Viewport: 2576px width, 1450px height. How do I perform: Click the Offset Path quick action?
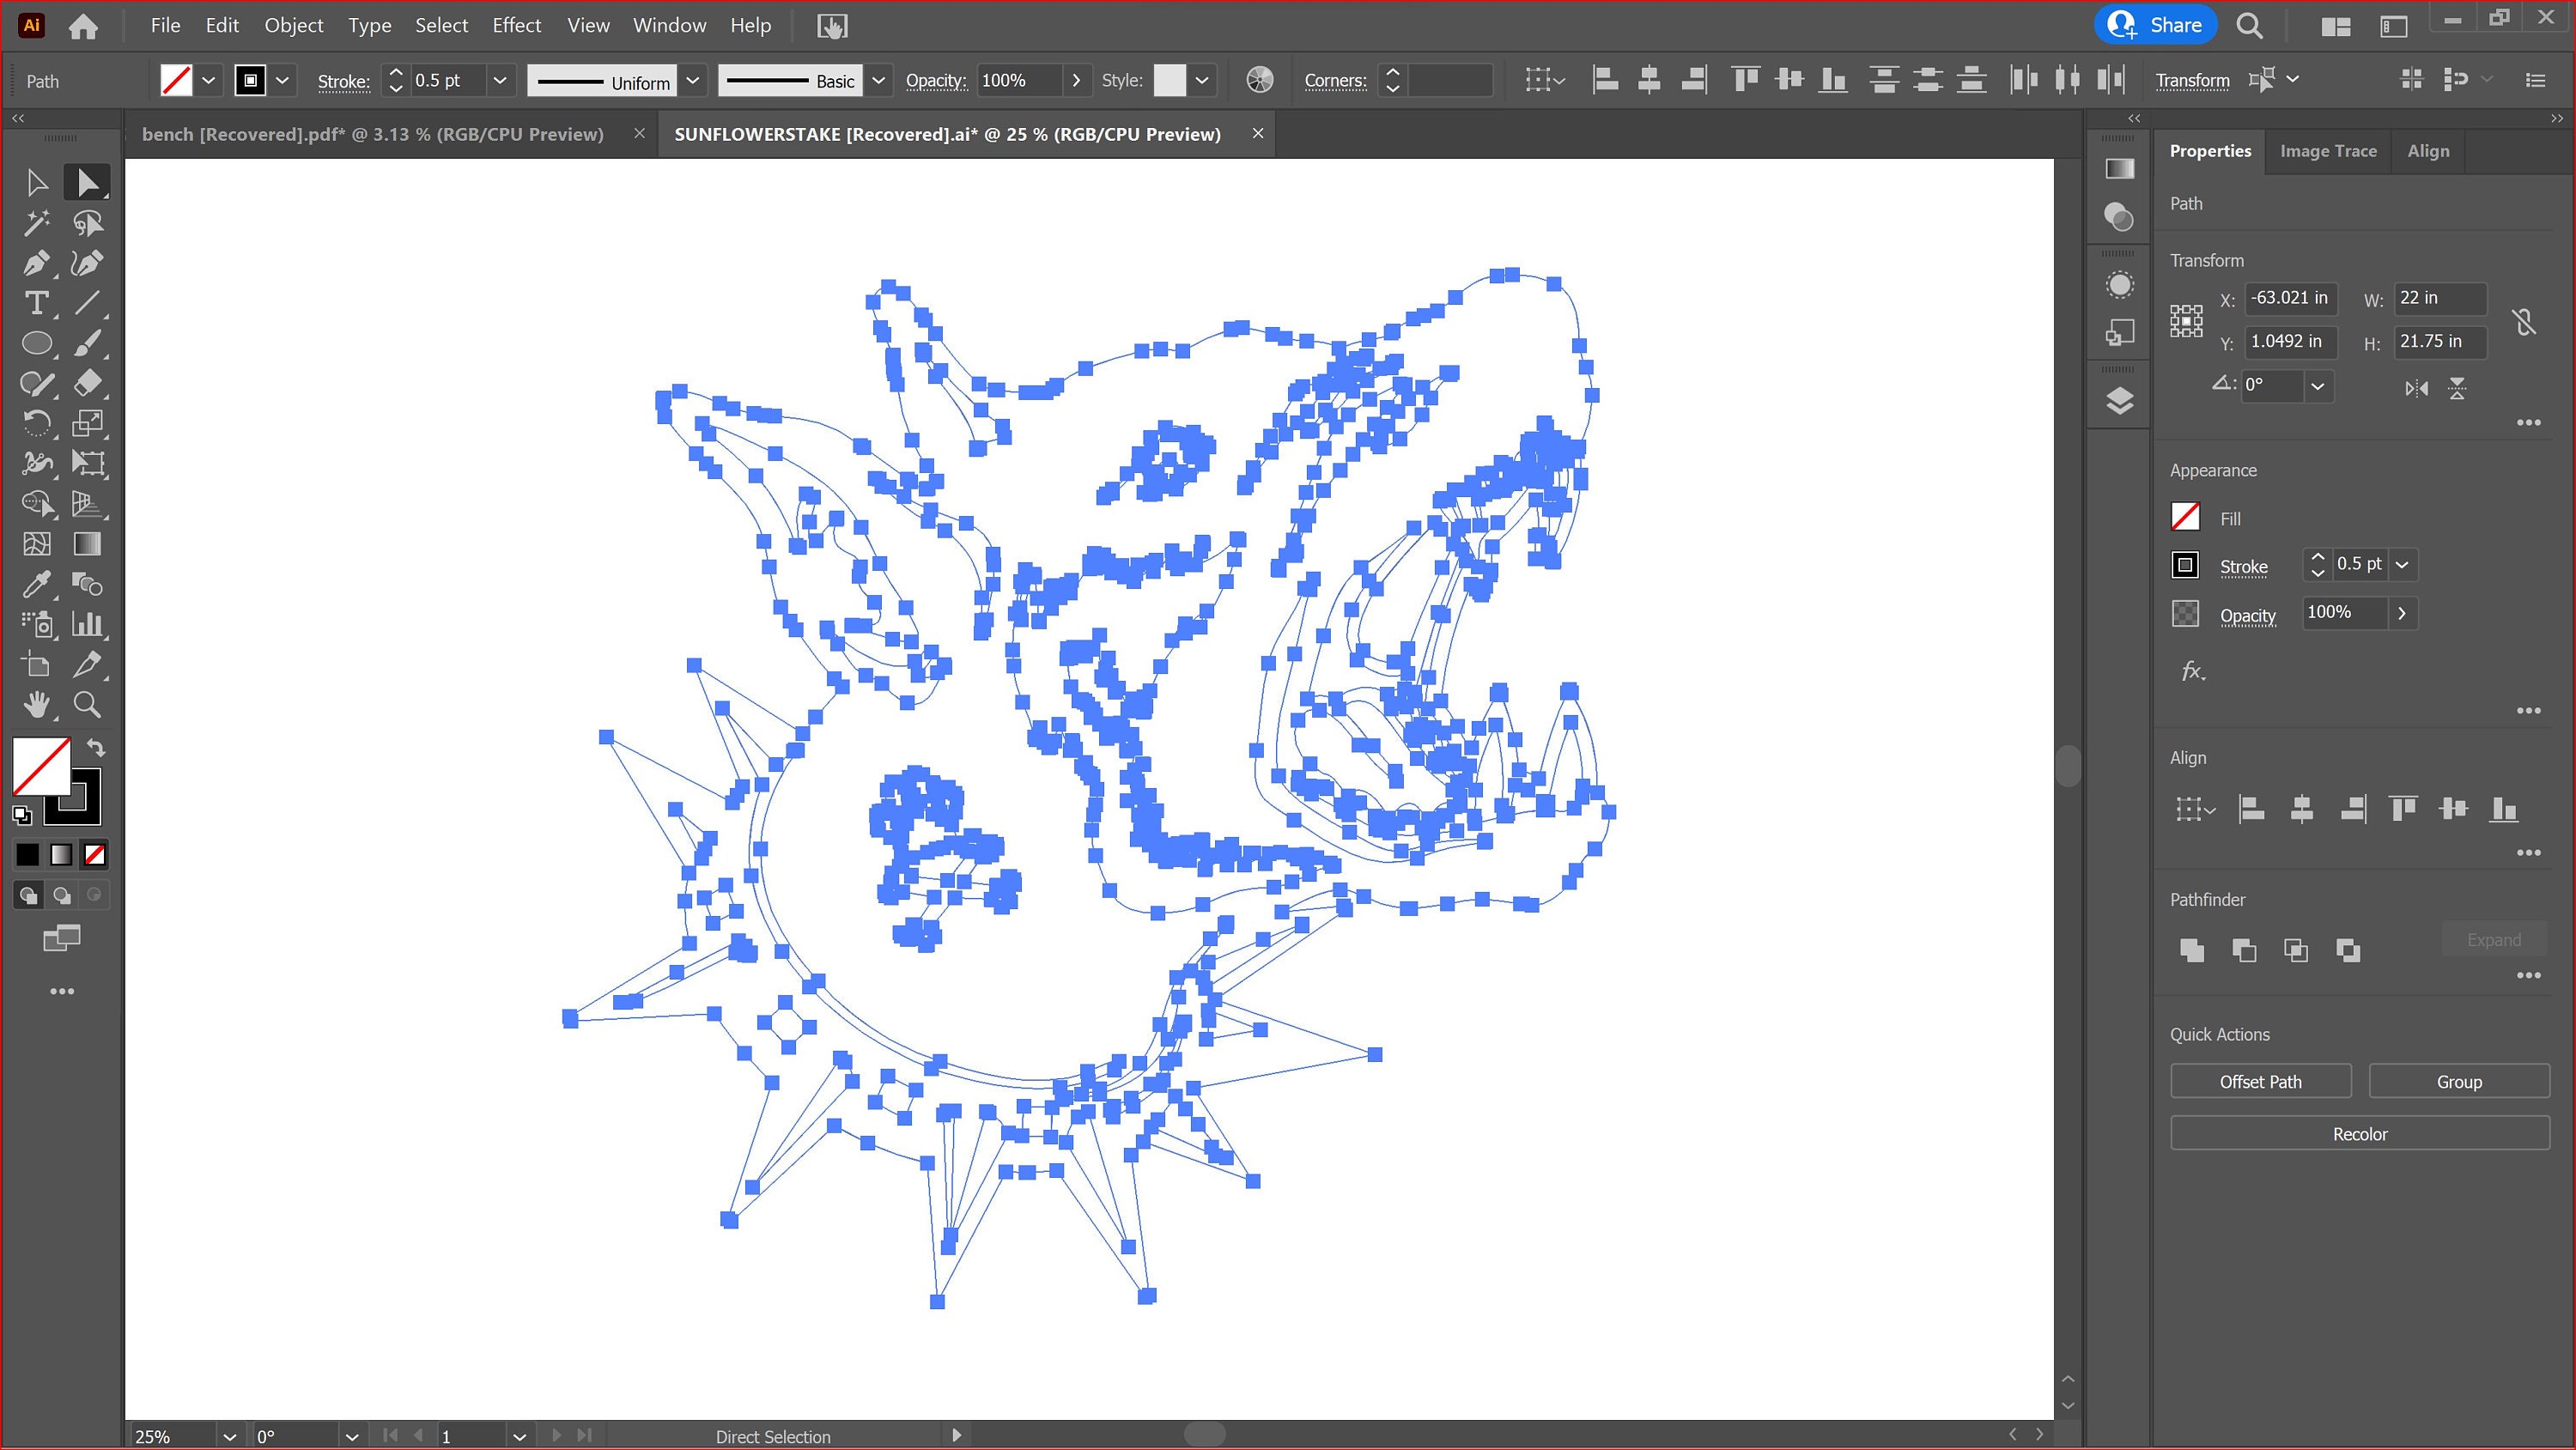coord(2260,1081)
